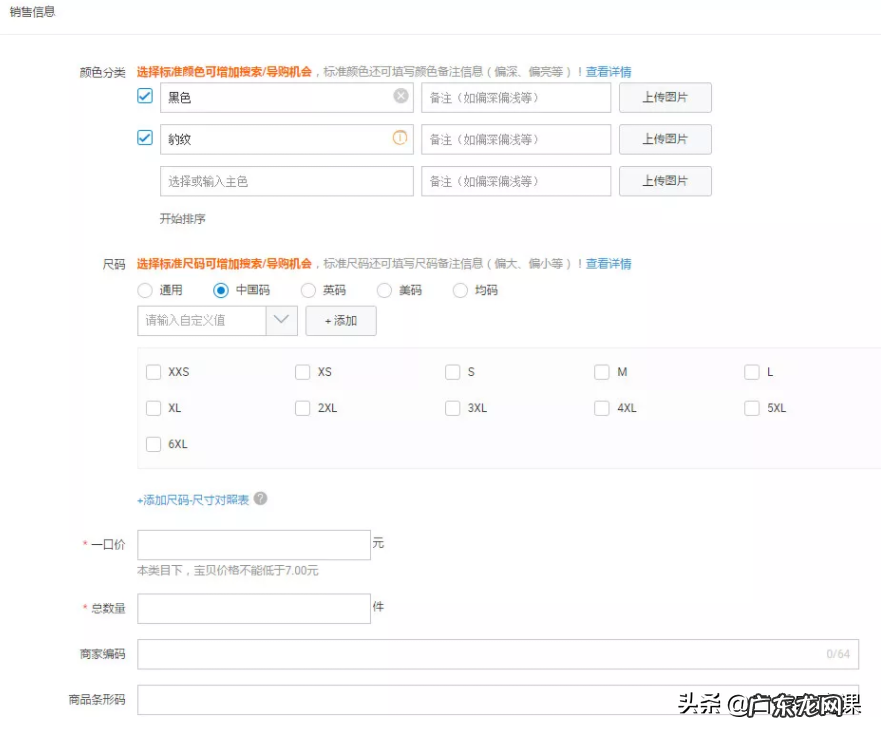Click 上传图片 on the empty color row
The image size is (881, 735).
coord(665,181)
